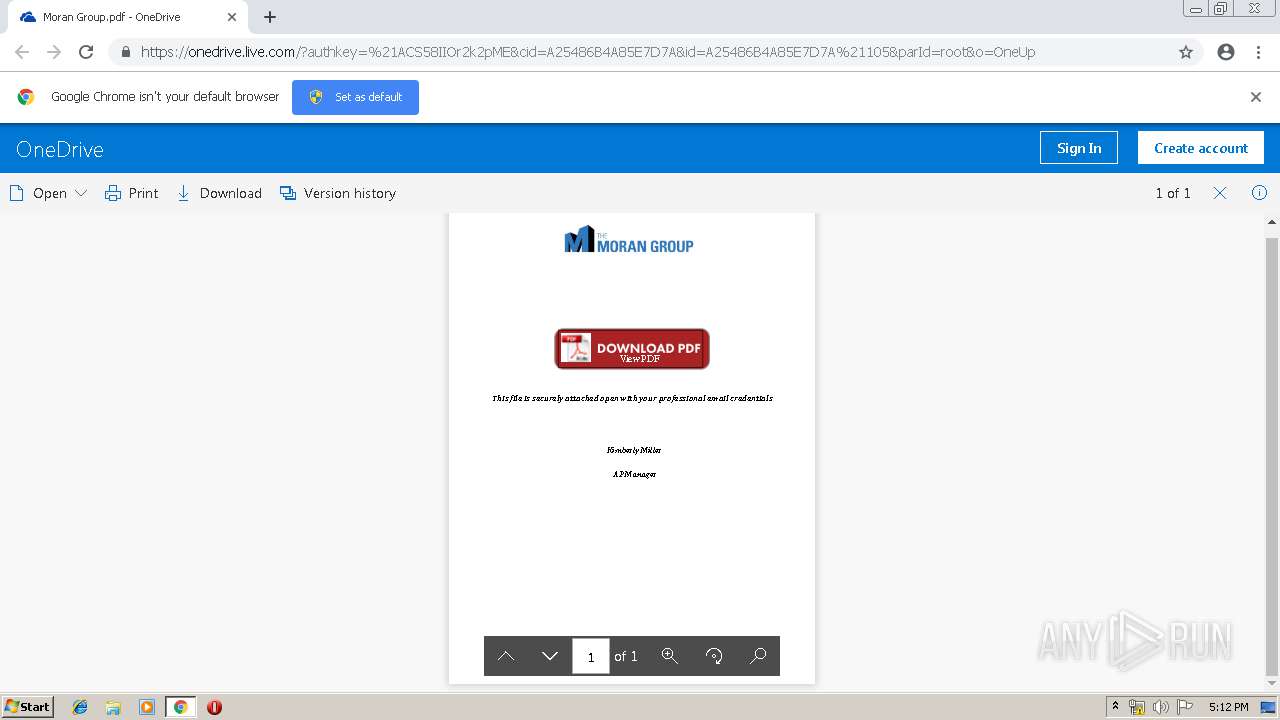The image size is (1280, 720).
Task: Show hidden system tray icons
Action: click(x=1115, y=707)
